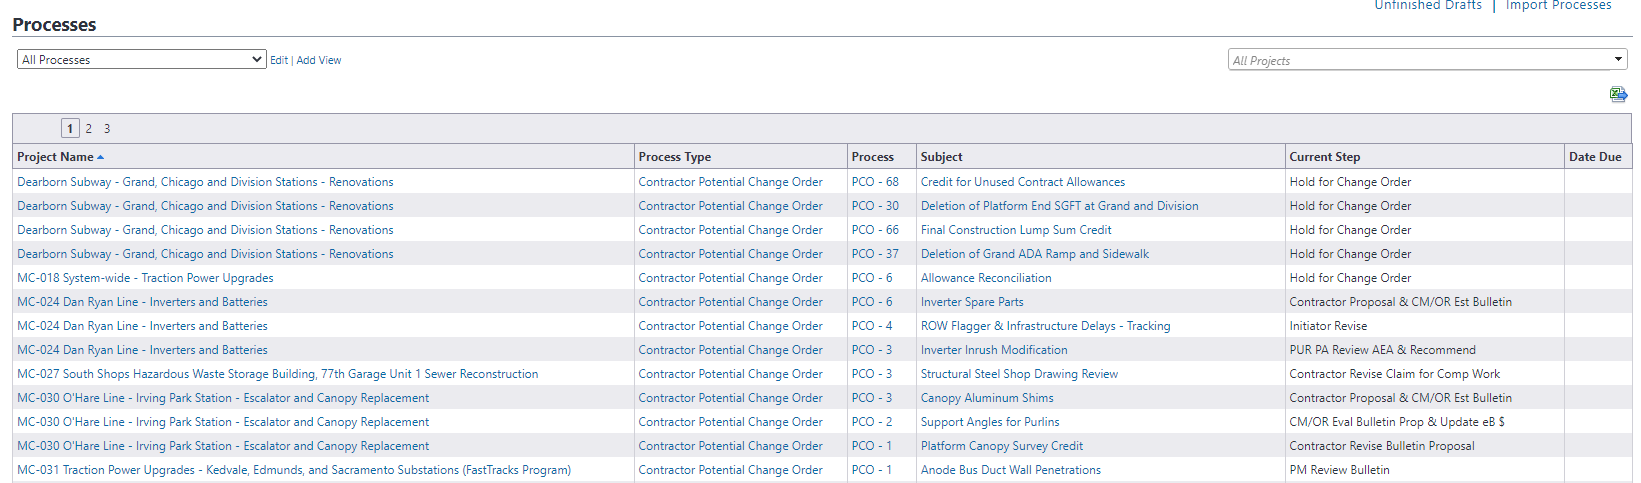Click the Edit view link
This screenshot has height=483, width=1641.
(x=279, y=60)
